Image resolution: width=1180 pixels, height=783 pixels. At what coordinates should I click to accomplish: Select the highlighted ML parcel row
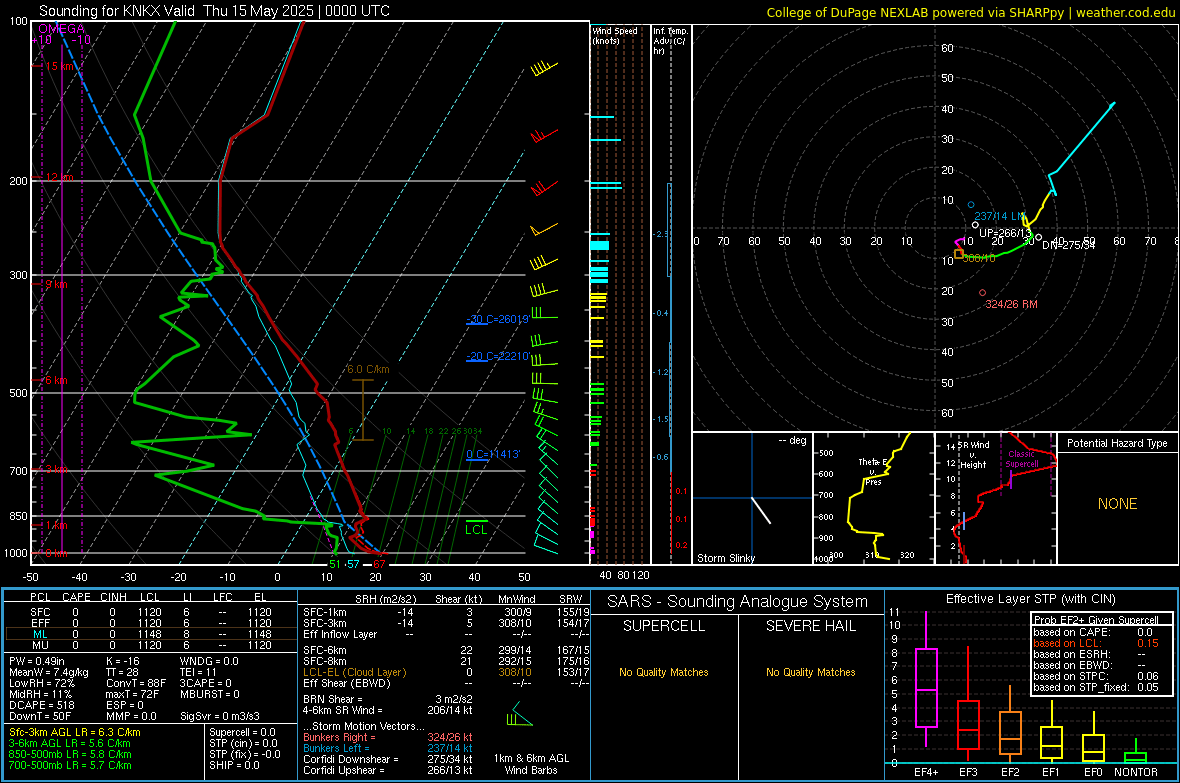(151, 634)
